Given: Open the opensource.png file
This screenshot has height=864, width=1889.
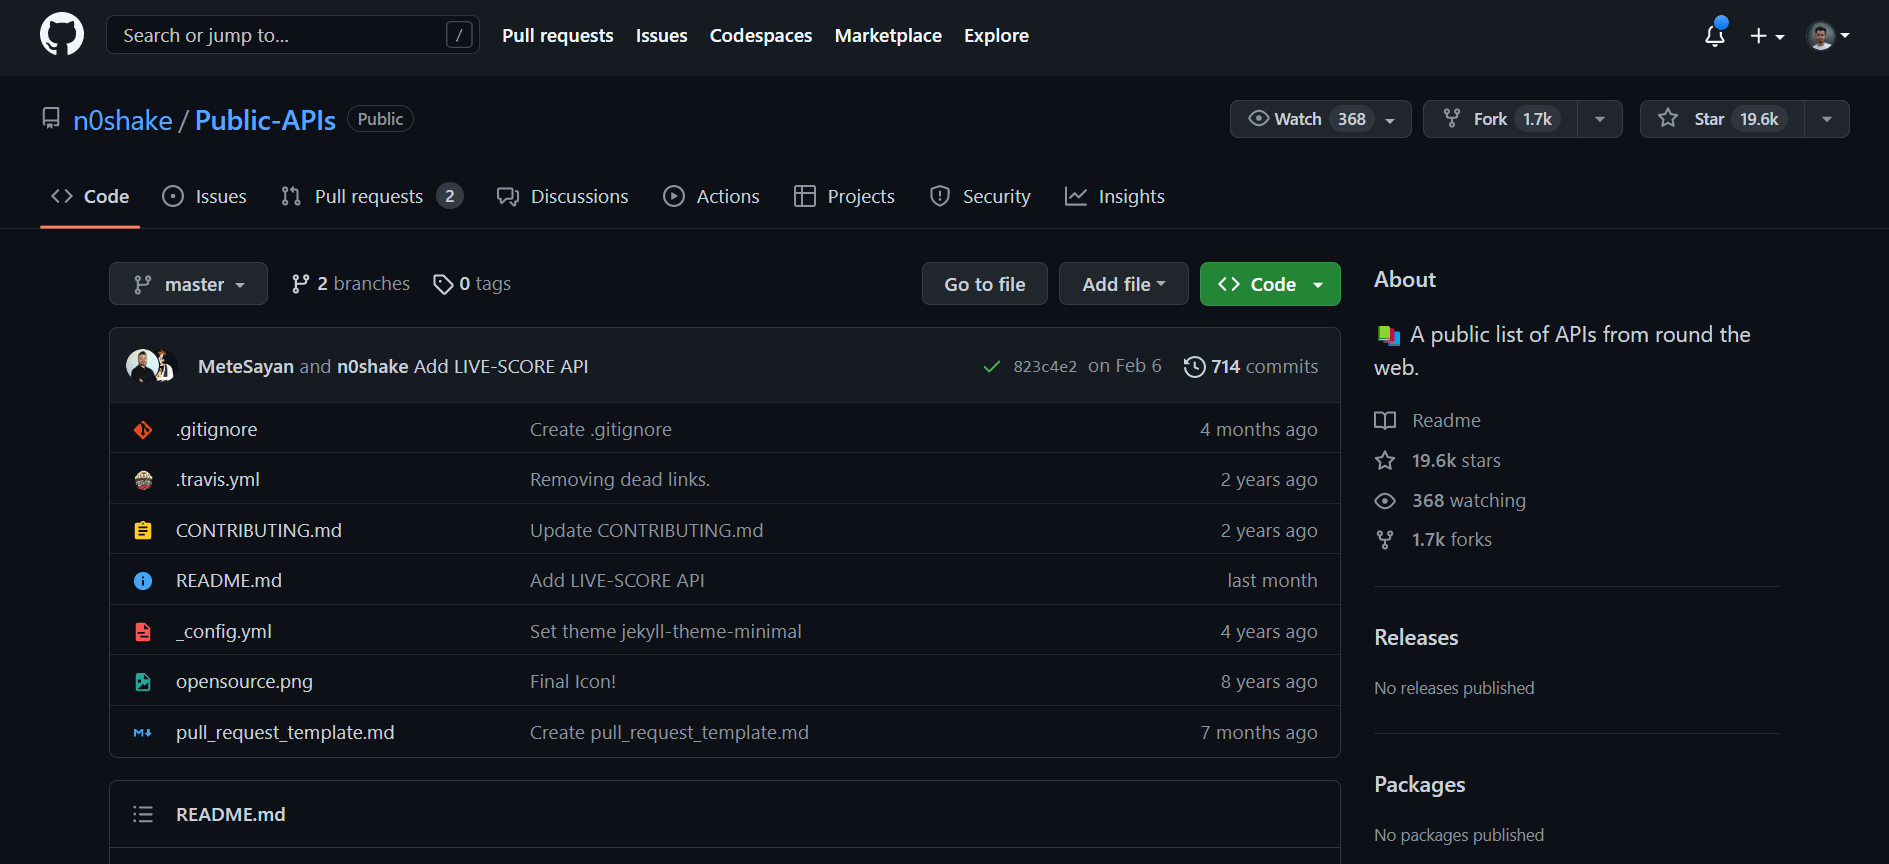Looking at the screenshot, I should 244,681.
